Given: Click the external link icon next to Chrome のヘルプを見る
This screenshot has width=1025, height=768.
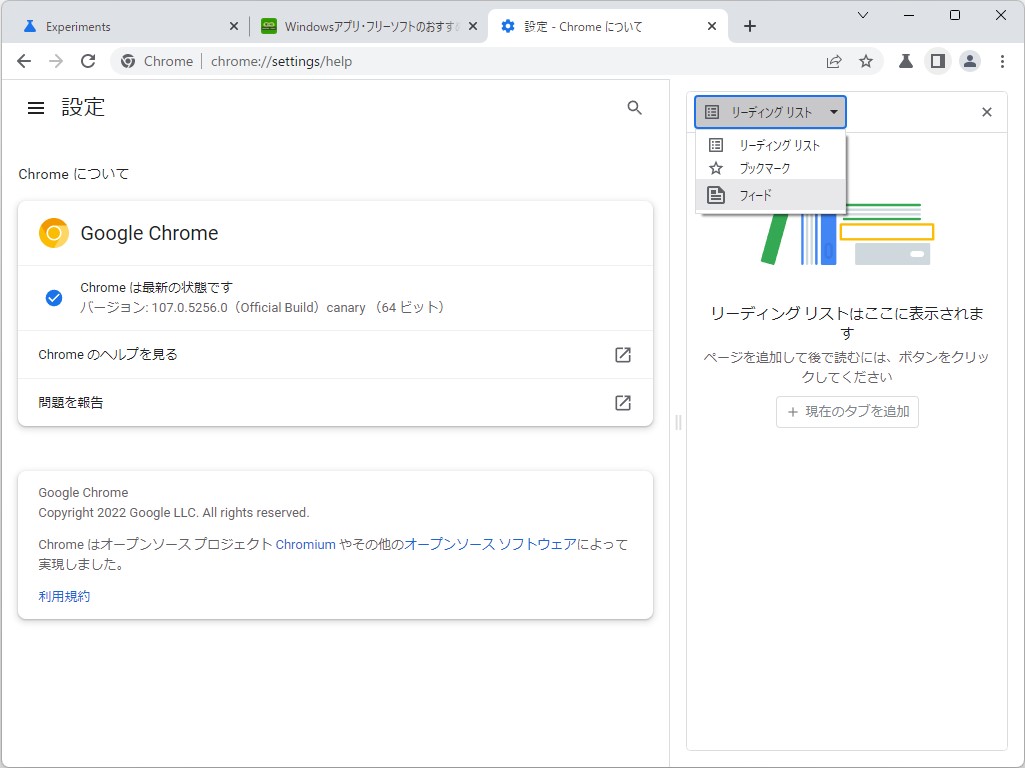Looking at the screenshot, I should coord(622,354).
